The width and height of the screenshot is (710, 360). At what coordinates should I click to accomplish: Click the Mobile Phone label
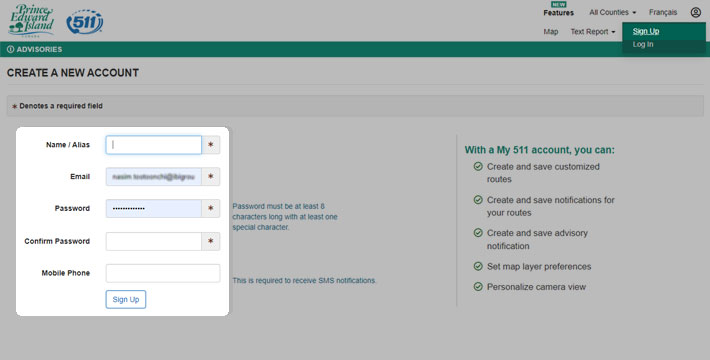66,273
